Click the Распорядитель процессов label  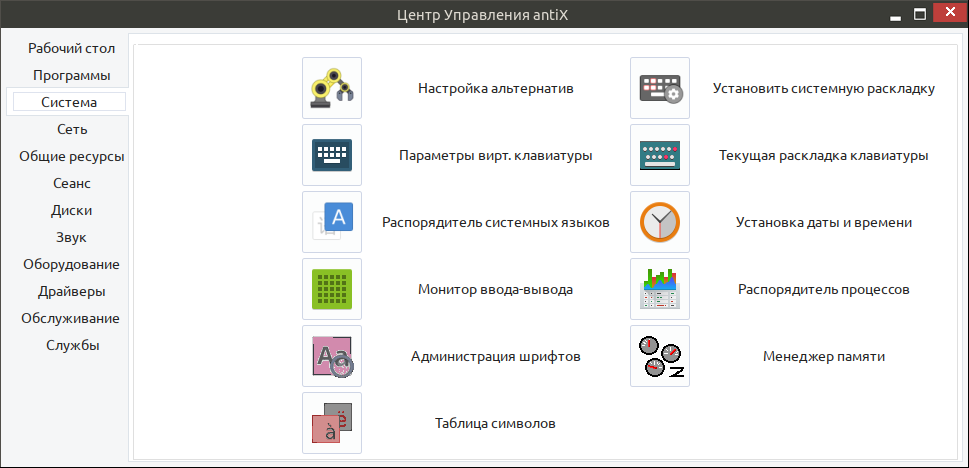pyautogui.click(x=824, y=289)
